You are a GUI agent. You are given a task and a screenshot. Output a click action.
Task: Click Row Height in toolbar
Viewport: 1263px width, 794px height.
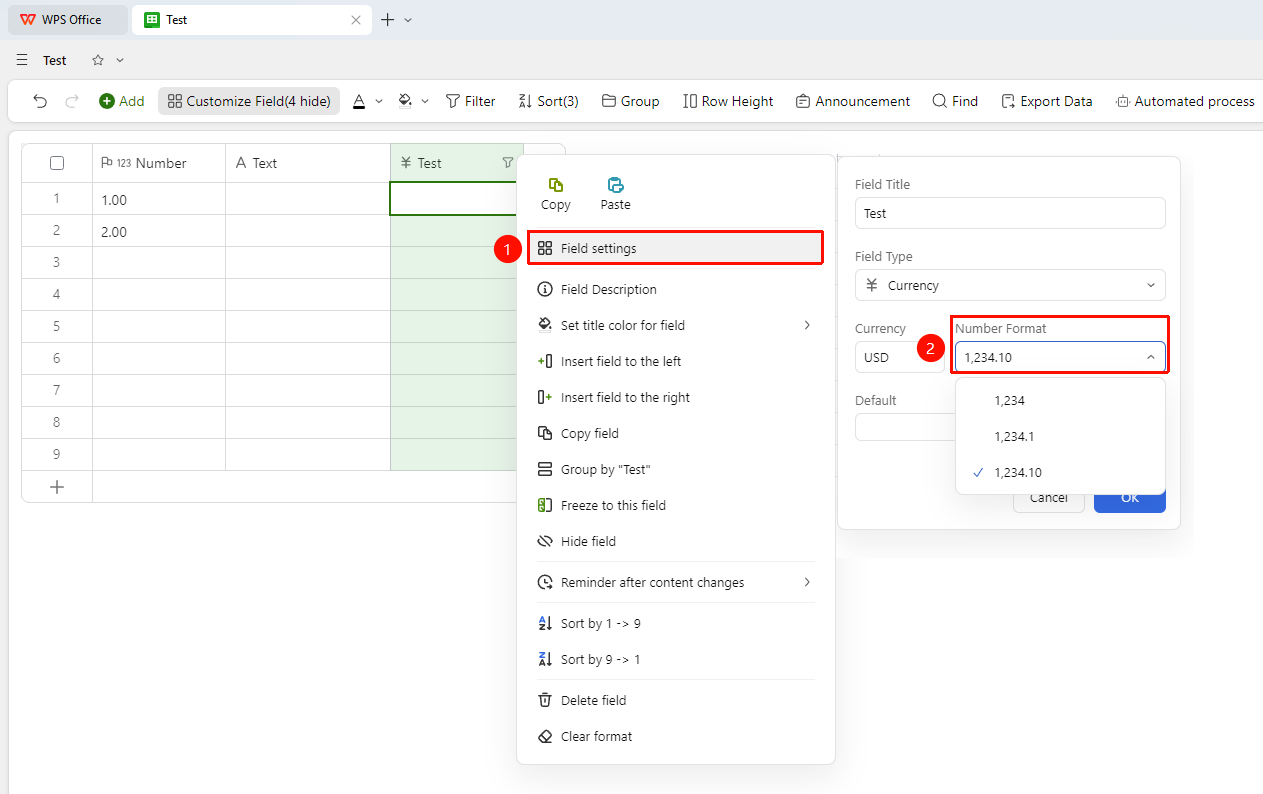[x=728, y=101]
